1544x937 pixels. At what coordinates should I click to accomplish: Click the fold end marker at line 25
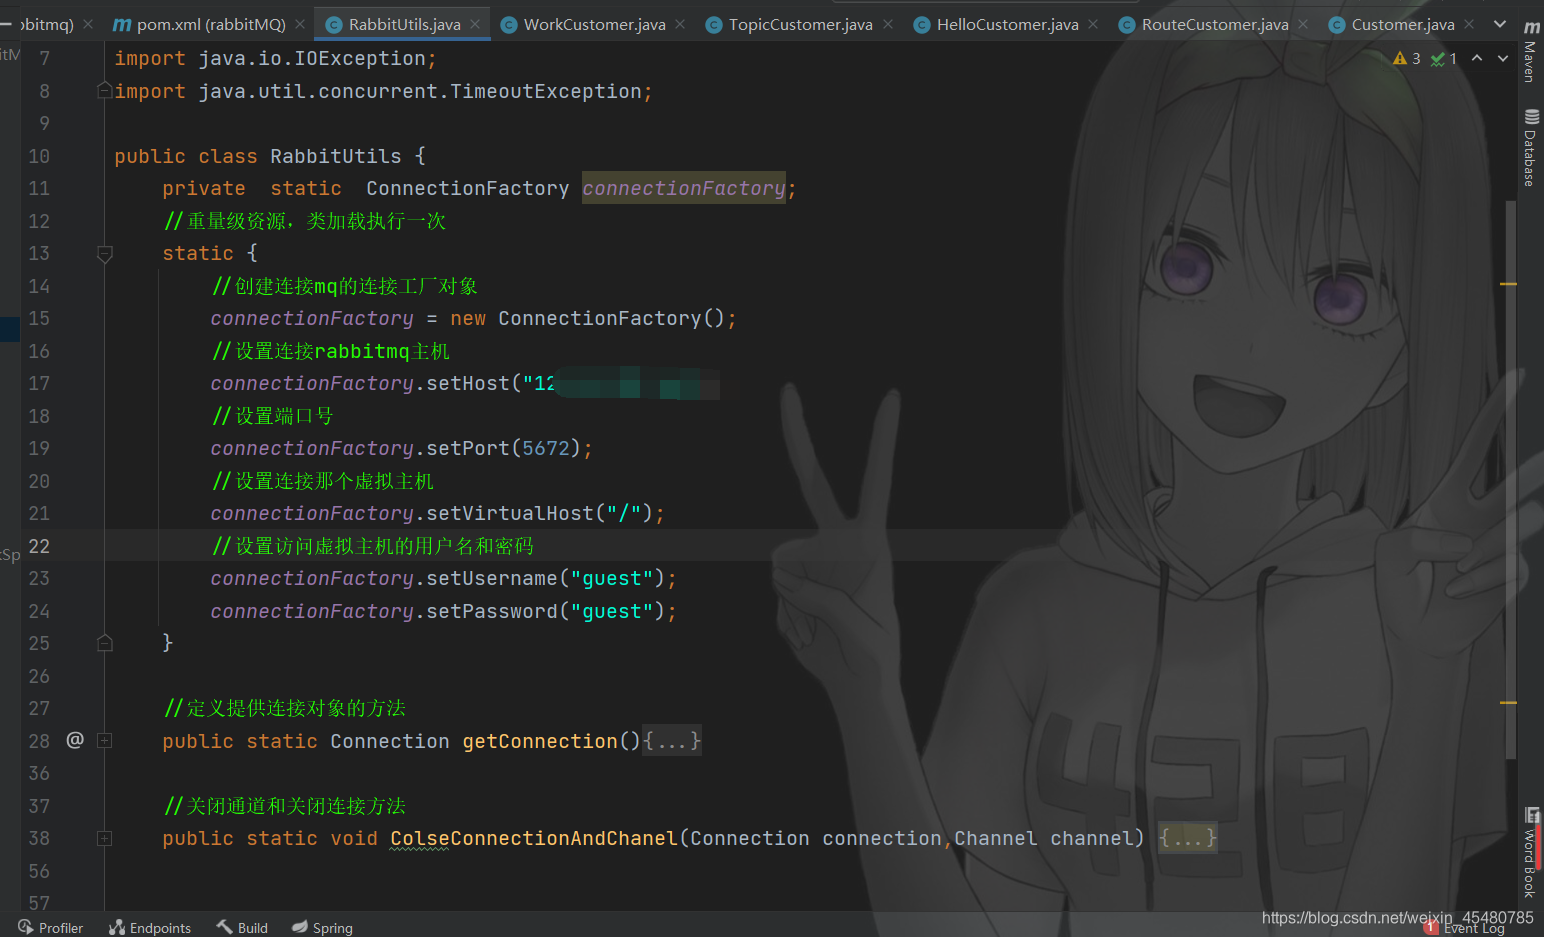point(104,643)
